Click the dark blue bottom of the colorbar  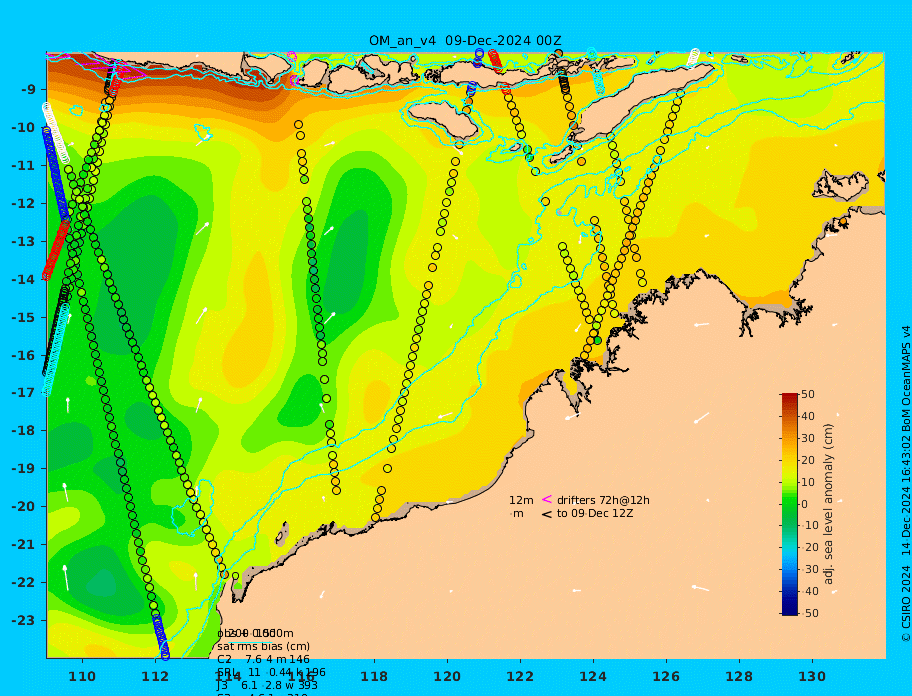[x=790, y=611]
